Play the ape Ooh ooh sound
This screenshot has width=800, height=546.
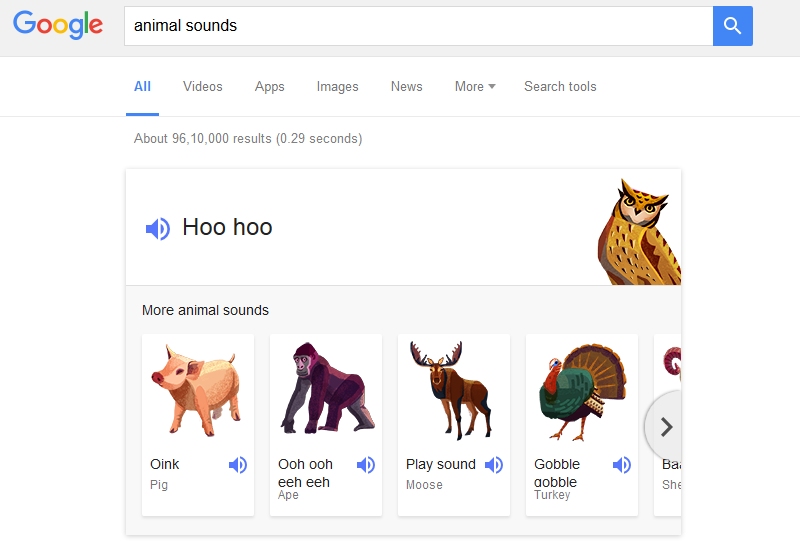pyautogui.click(x=366, y=465)
